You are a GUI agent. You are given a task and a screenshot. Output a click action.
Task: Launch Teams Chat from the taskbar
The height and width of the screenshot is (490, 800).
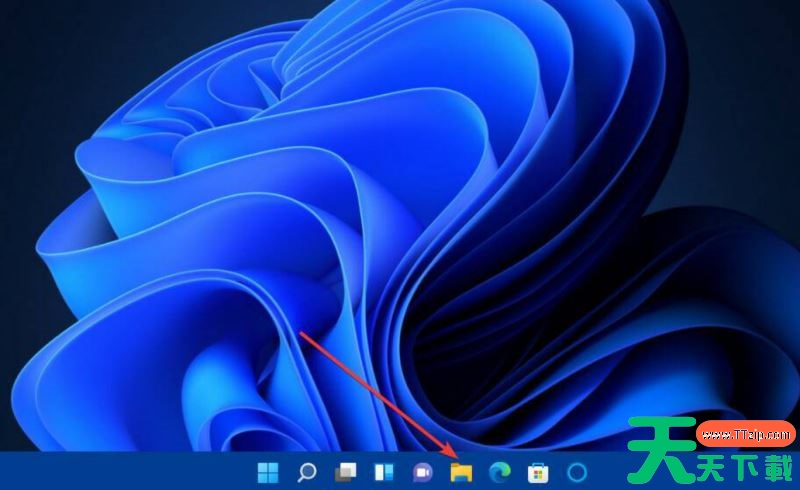[x=422, y=473]
